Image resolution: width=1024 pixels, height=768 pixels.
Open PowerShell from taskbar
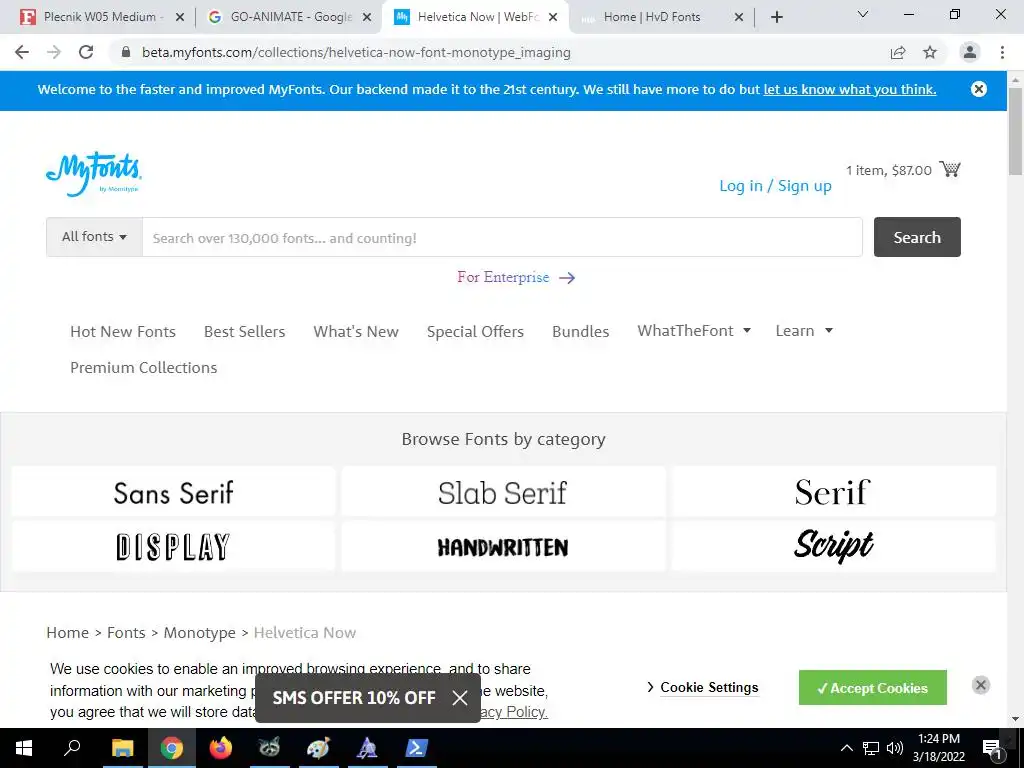click(416, 748)
